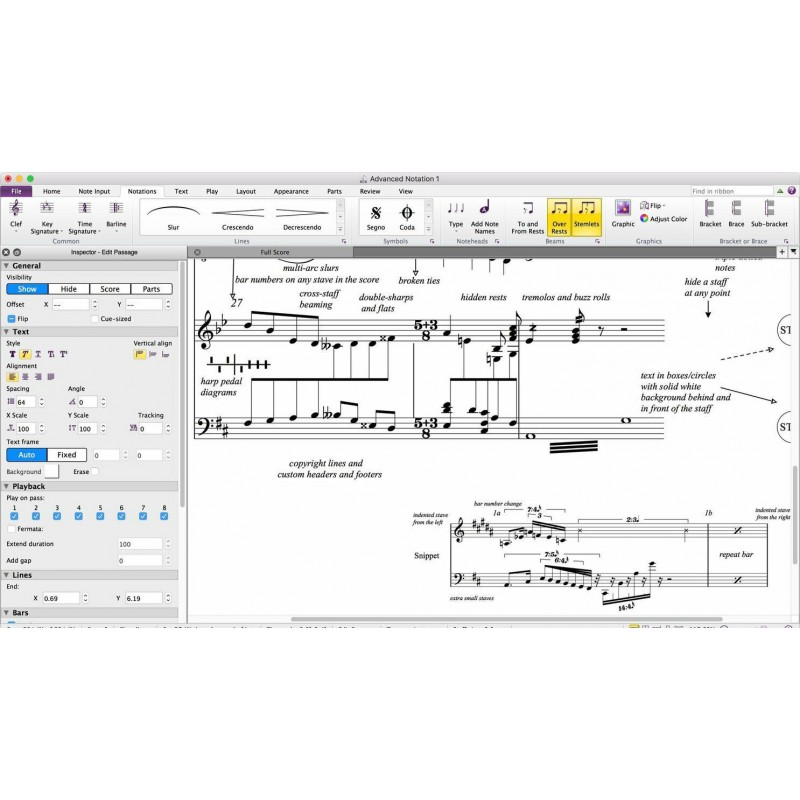Click Add Note Names in Noteheads

click(x=485, y=215)
